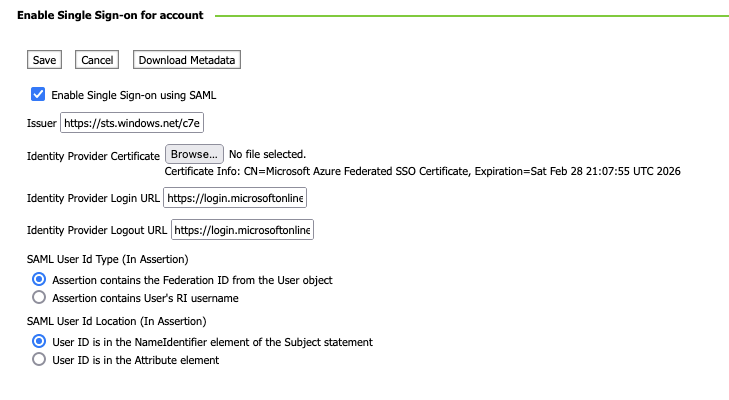This screenshot has width=729, height=400.
Task: Click the 'Identity Provider Certificate' label
Action: (x=93, y=156)
